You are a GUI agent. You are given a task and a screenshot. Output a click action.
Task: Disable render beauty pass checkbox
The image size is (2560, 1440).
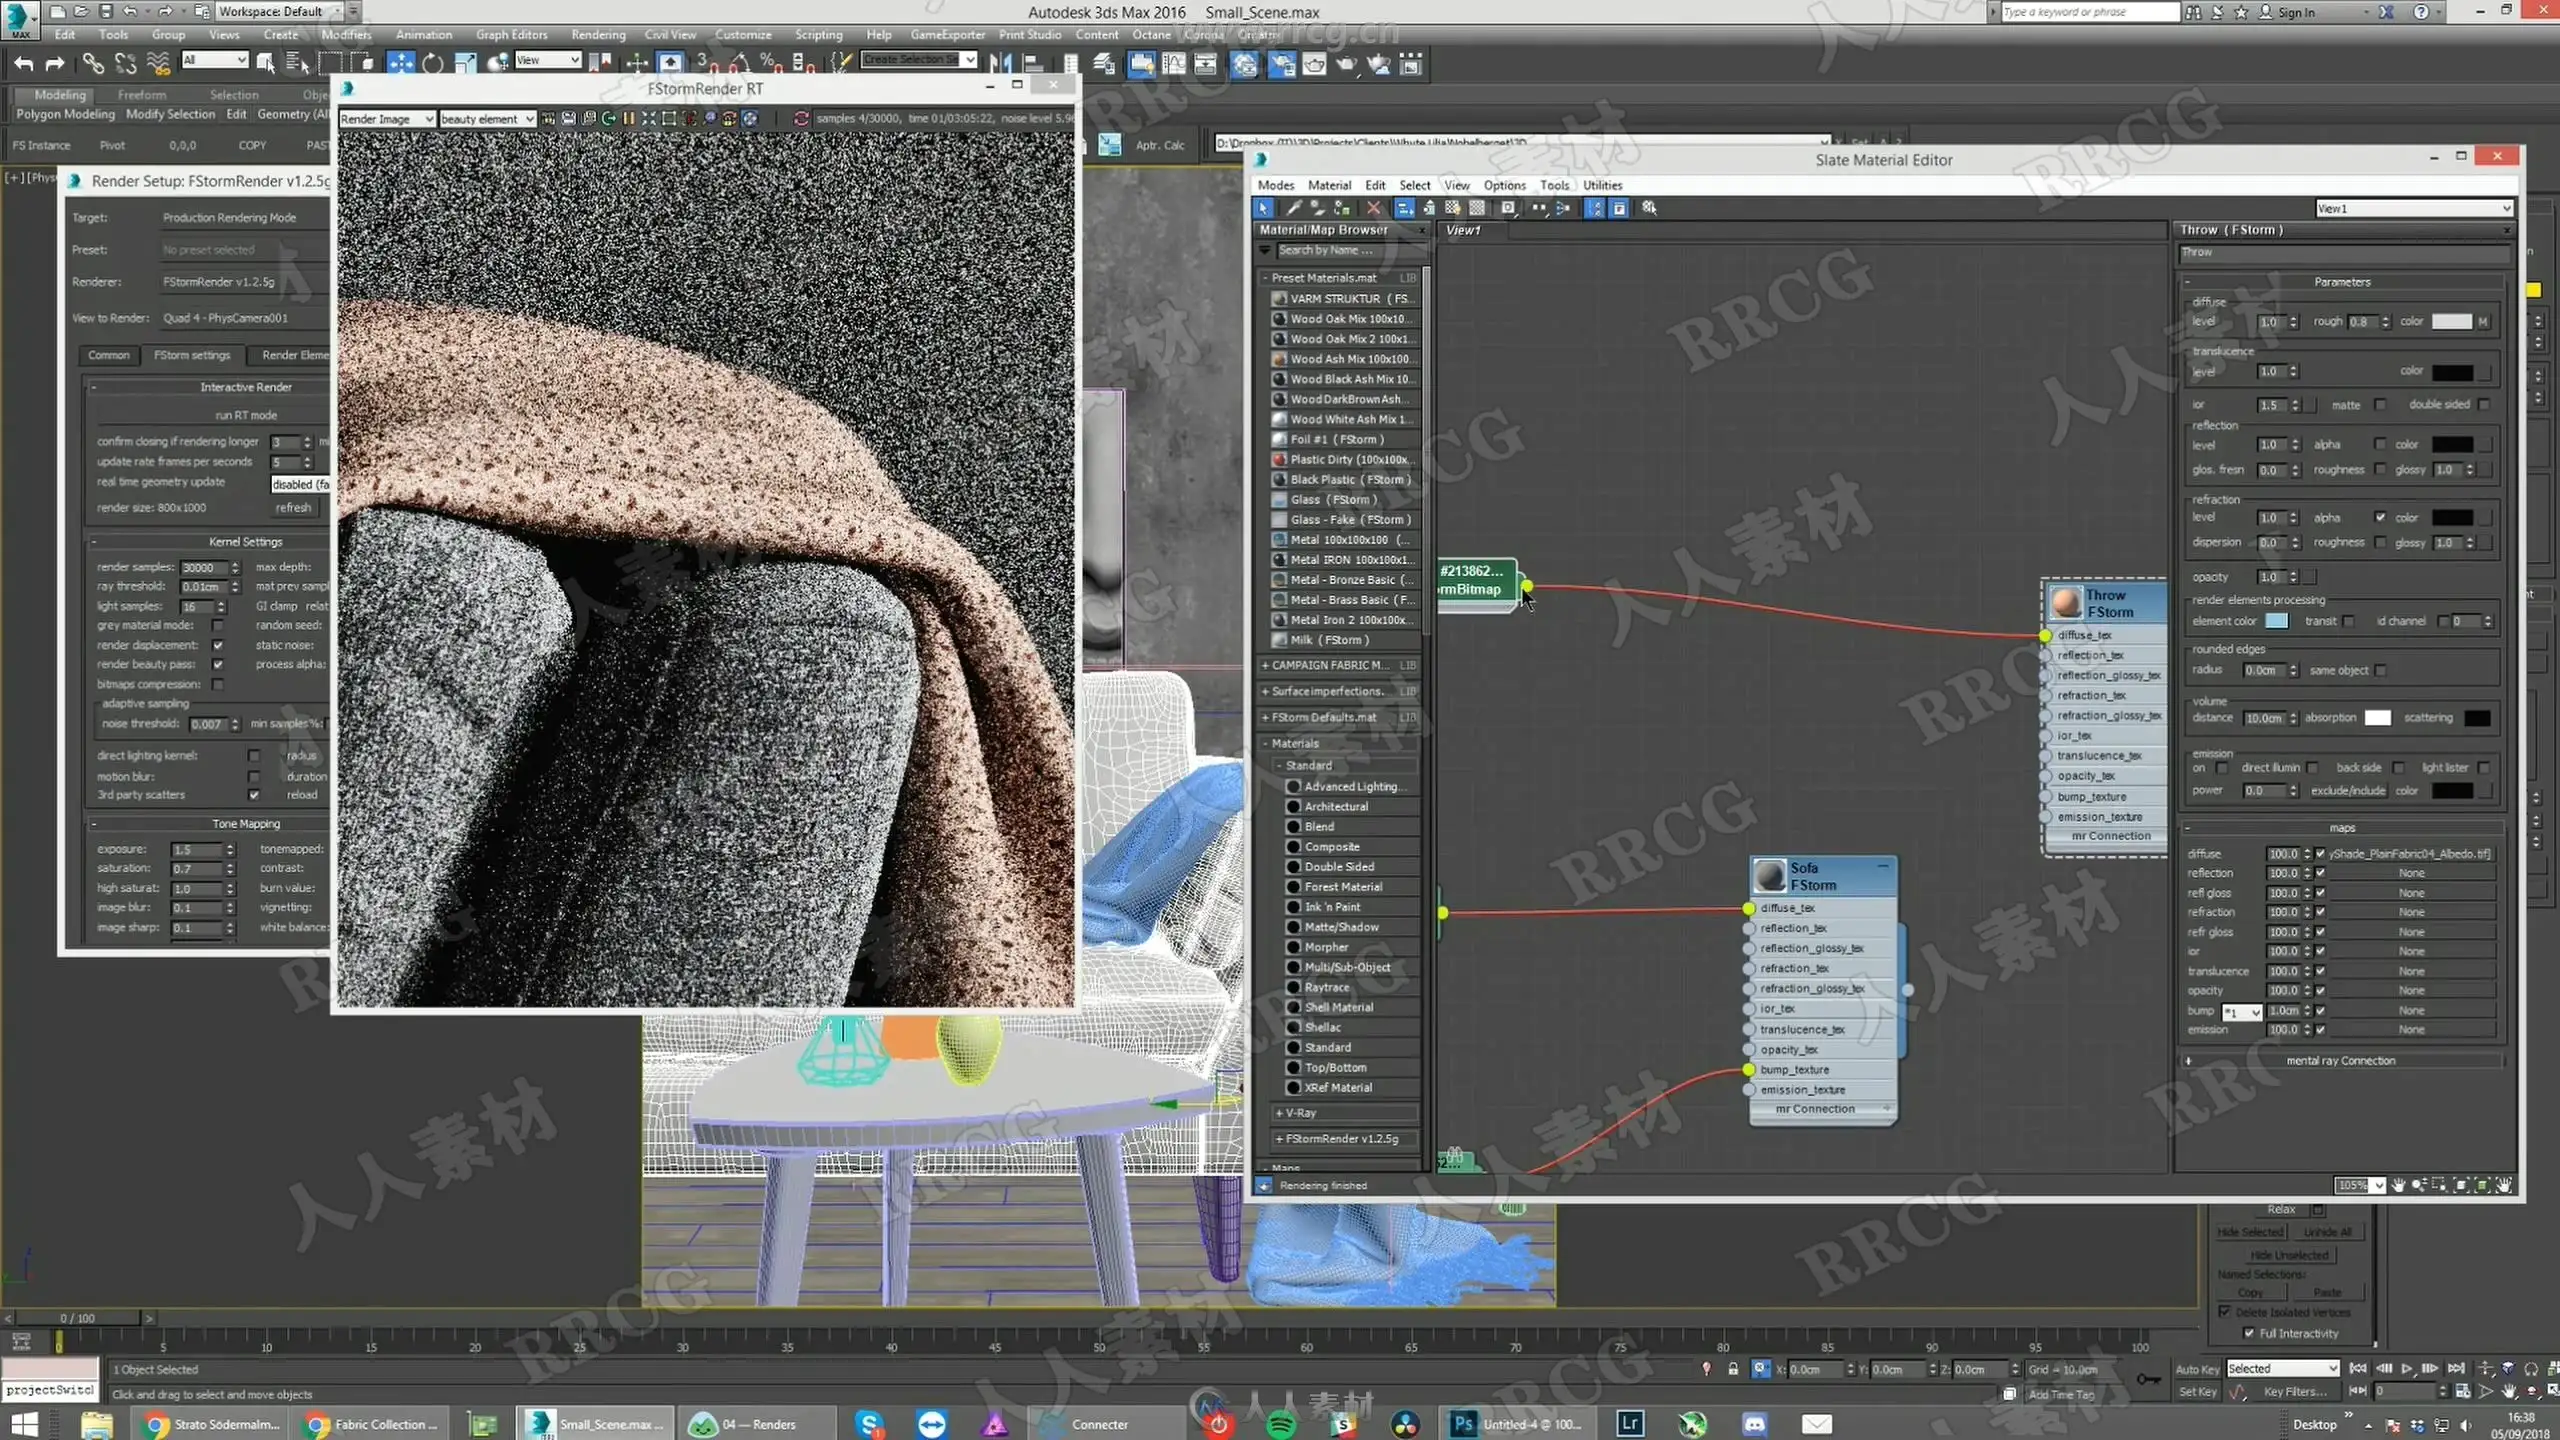tap(218, 664)
